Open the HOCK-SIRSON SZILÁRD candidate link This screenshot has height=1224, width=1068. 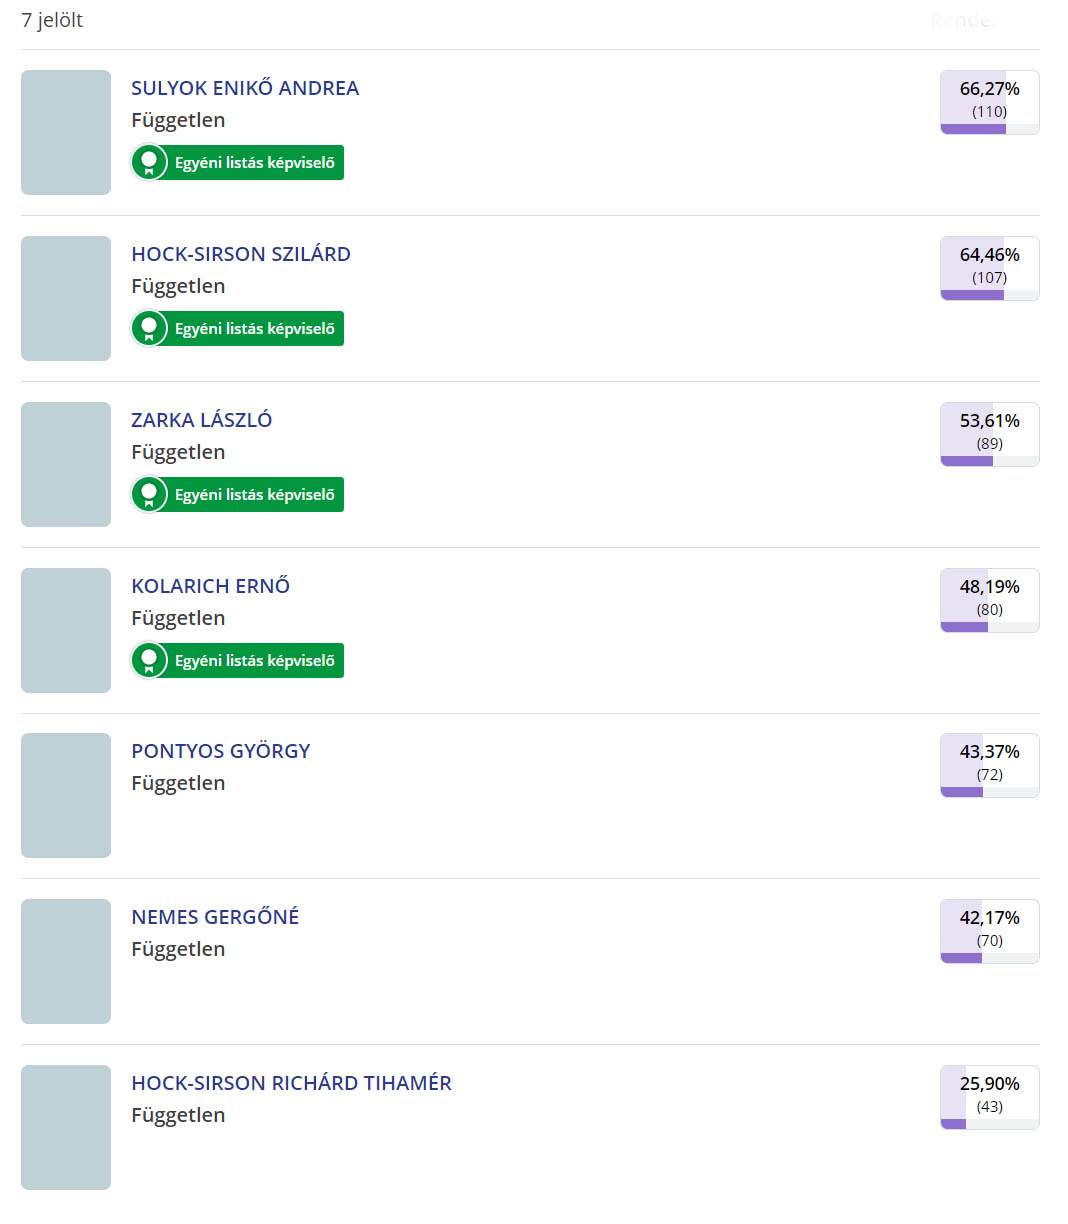[241, 254]
